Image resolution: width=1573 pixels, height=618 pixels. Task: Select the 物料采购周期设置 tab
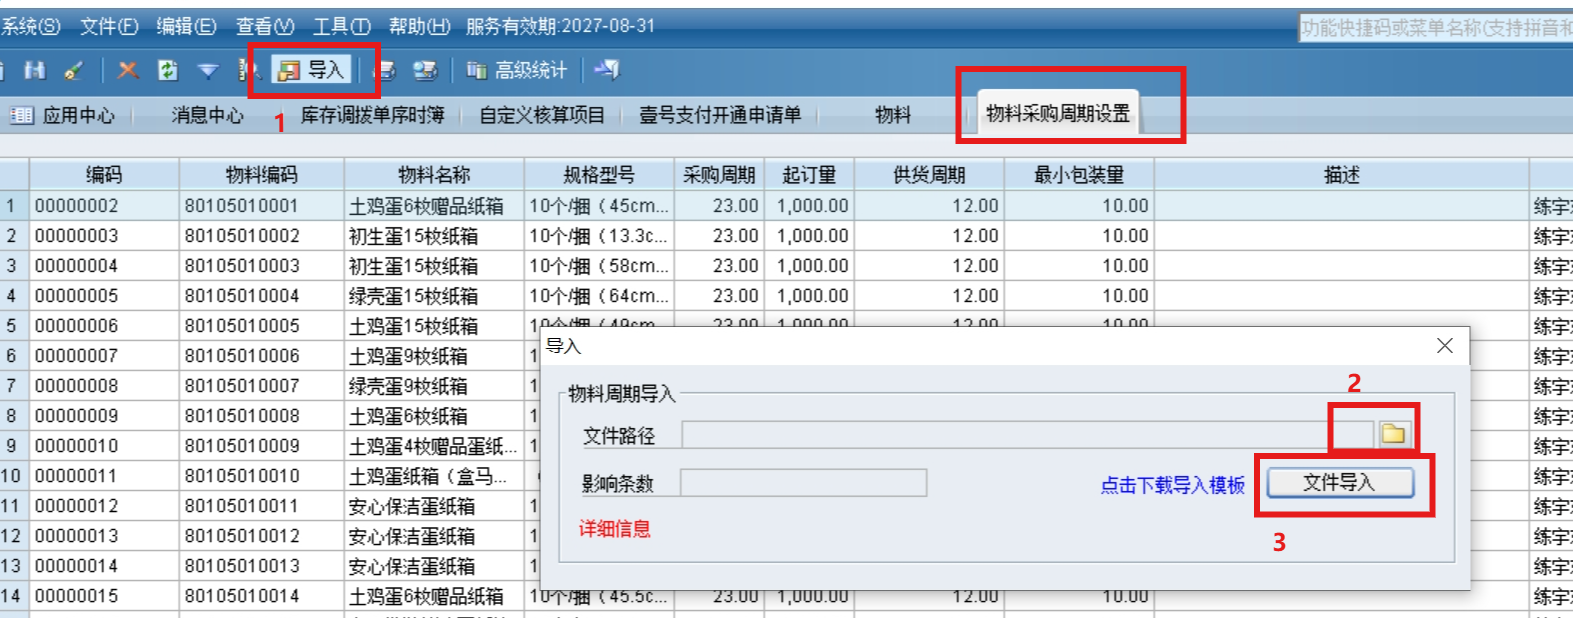point(1057,114)
